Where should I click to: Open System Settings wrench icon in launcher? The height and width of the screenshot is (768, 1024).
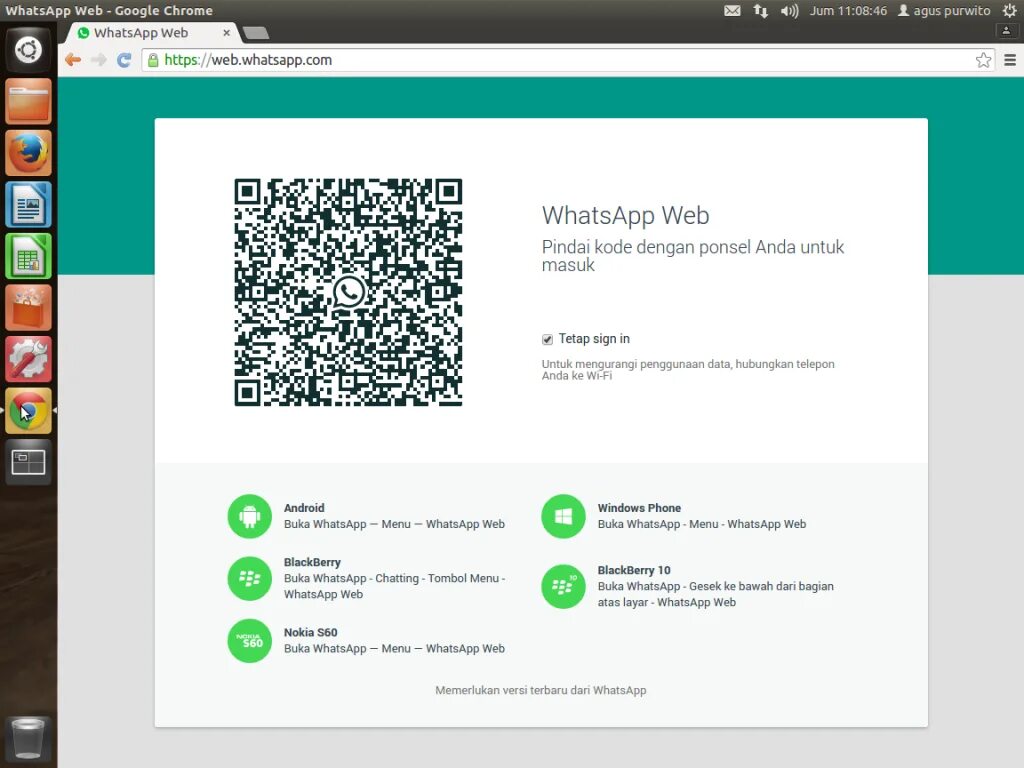[x=28, y=359]
